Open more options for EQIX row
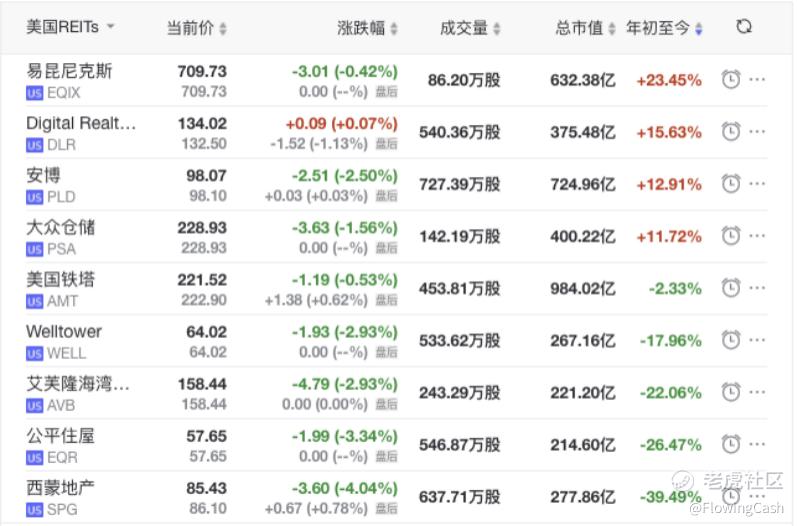Screen dimensions: 798x526 tap(757, 80)
